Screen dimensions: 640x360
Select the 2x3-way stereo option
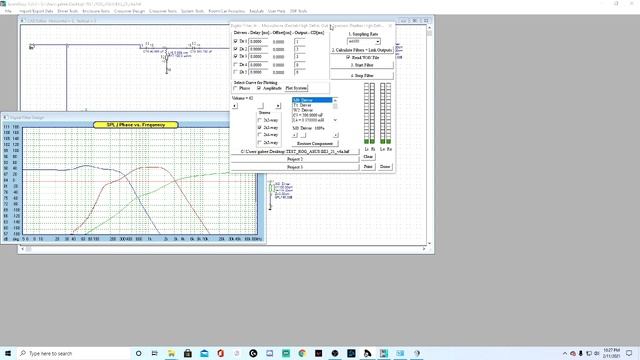260,127
